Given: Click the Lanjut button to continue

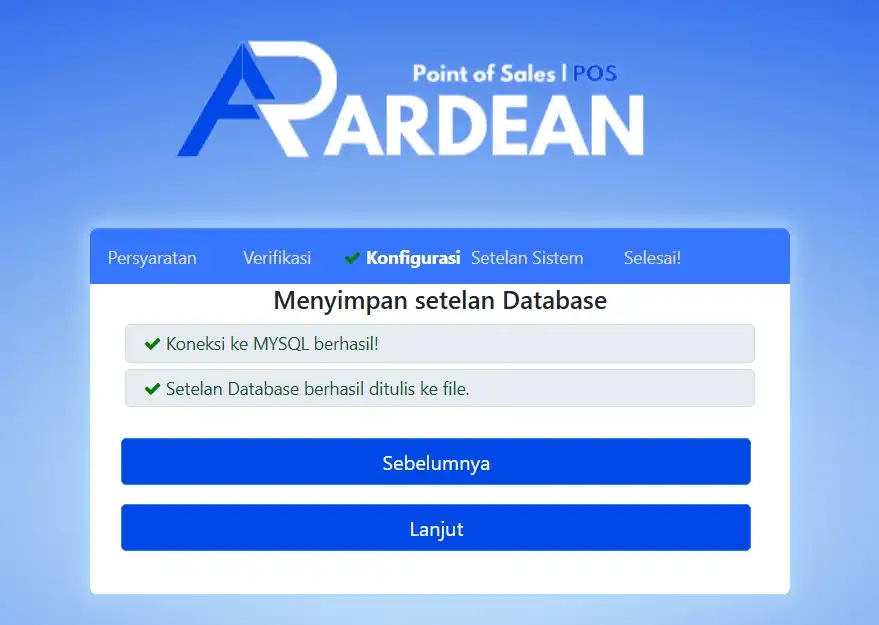Looking at the screenshot, I should (436, 527).
